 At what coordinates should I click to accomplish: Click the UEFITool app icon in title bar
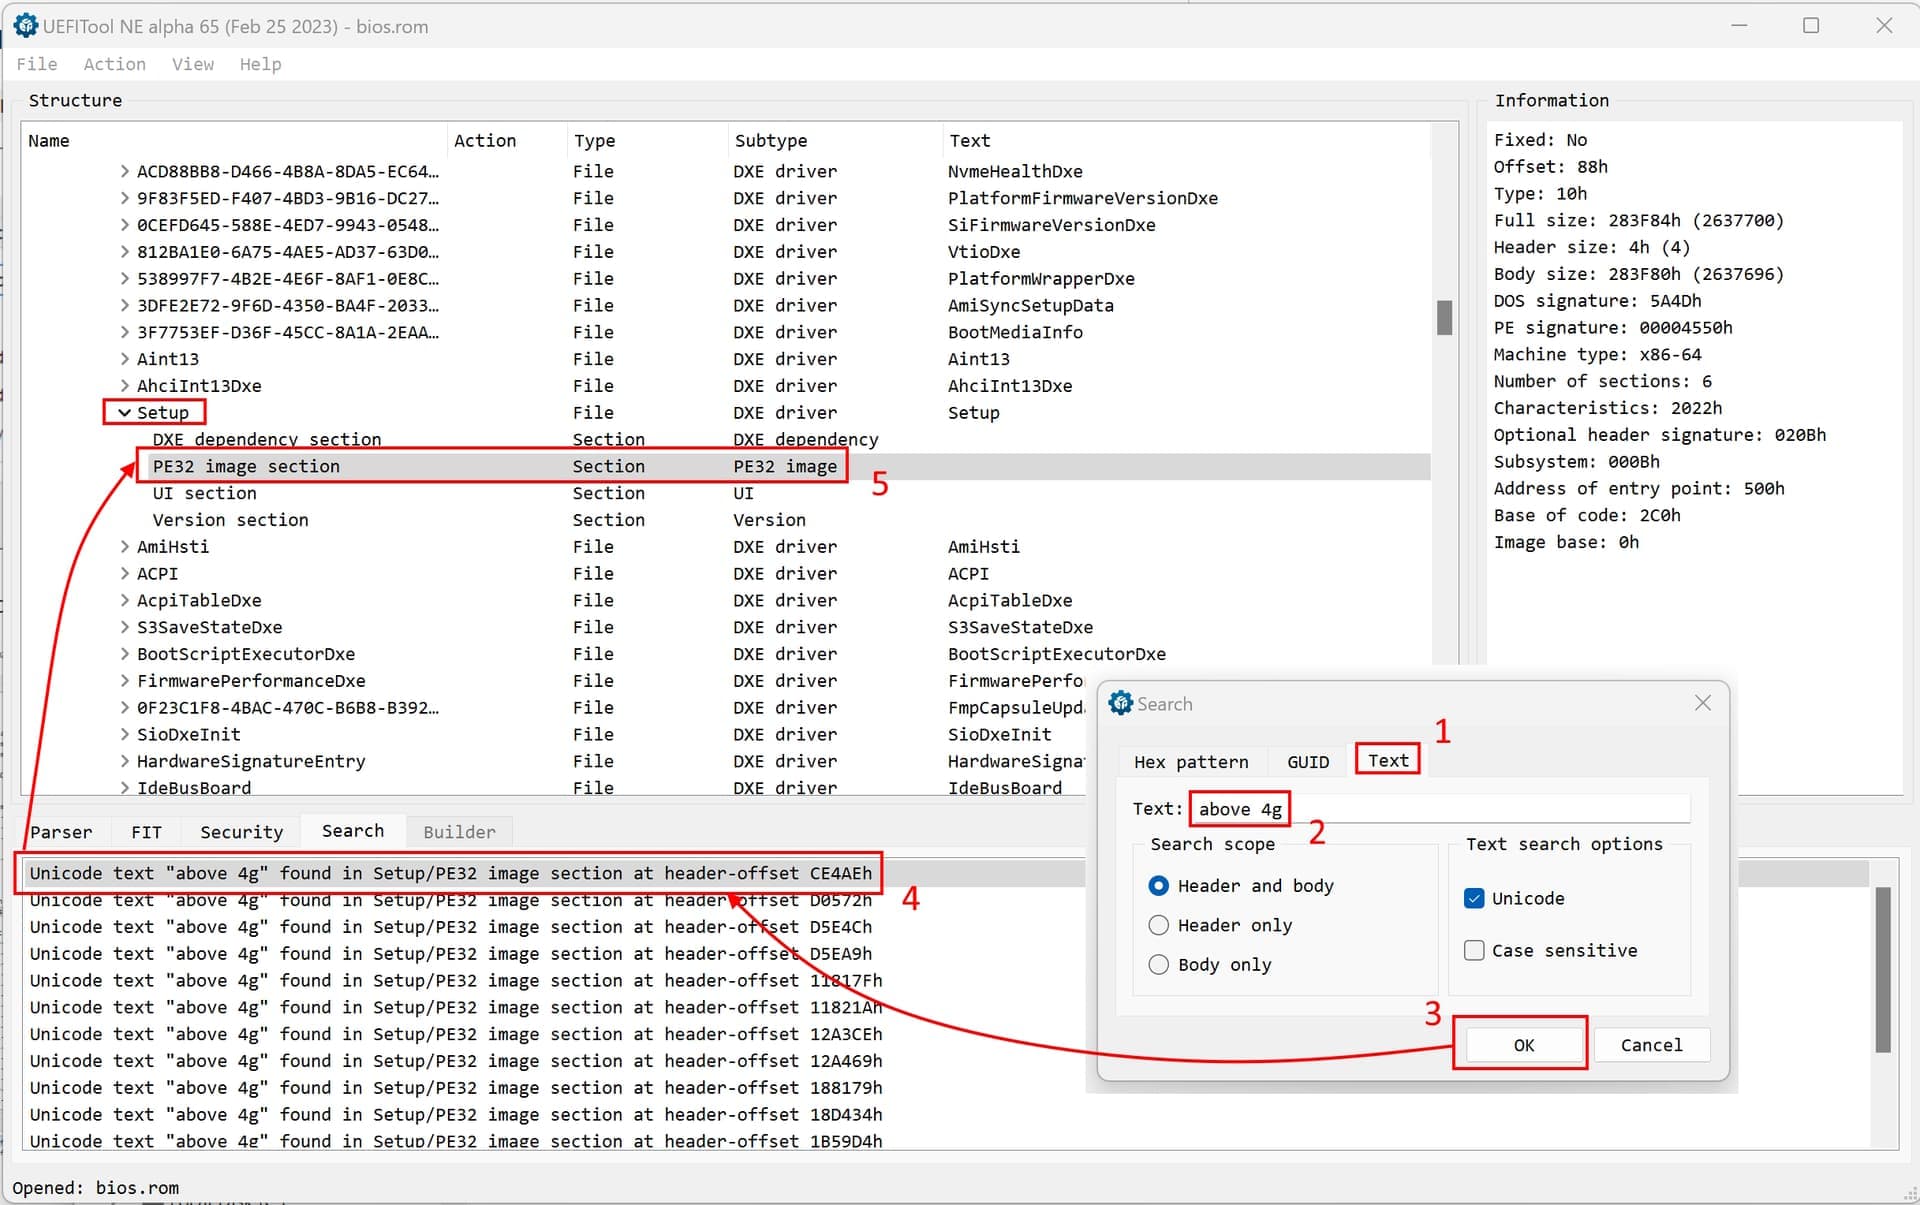click(x=25, y=26)
